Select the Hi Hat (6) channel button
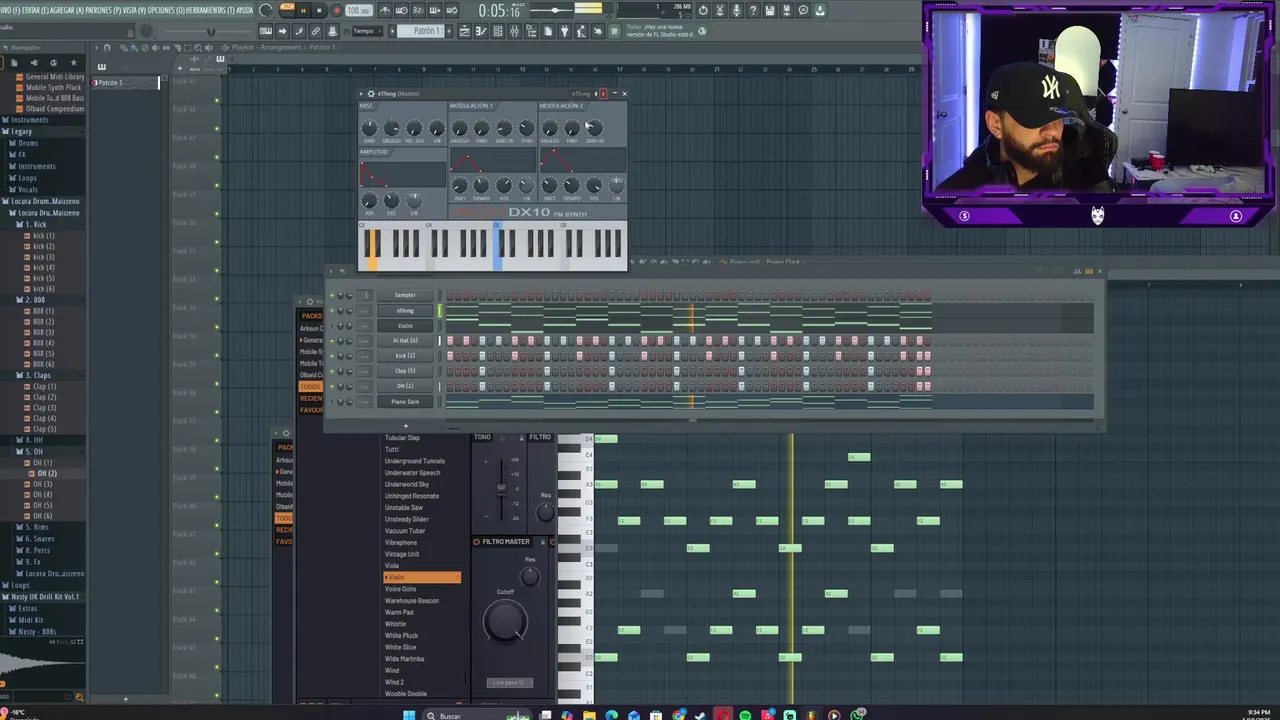Image resolution: width=1280 pixels, height=720 pixels. 405,341
